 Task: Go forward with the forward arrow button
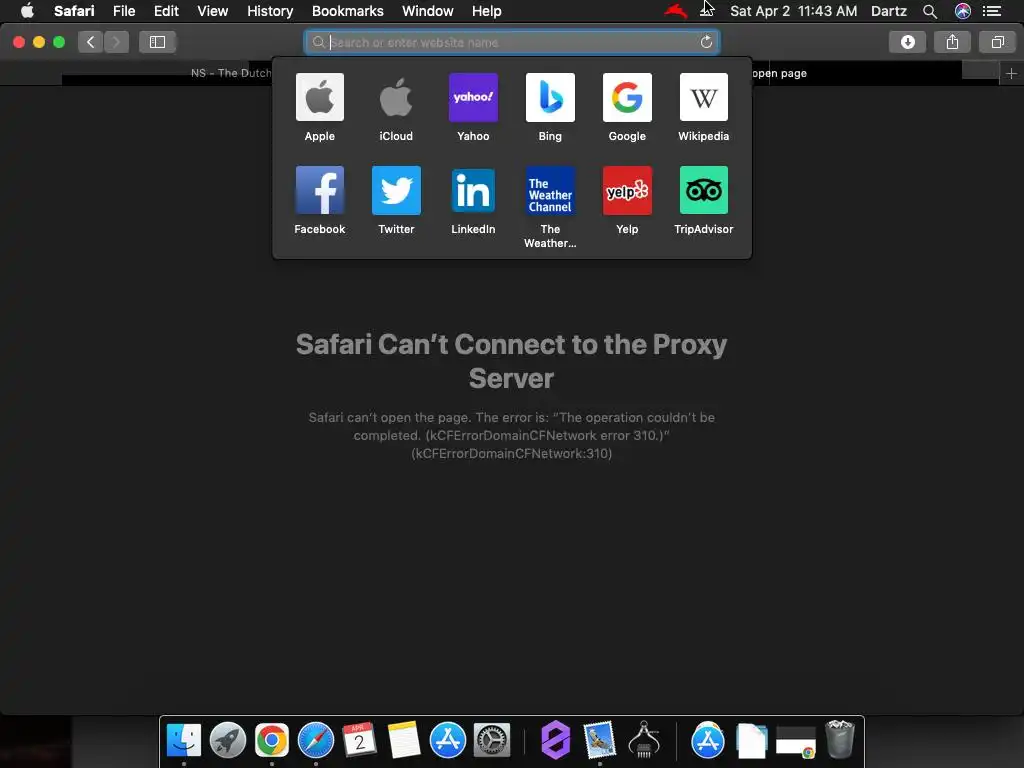116,42
